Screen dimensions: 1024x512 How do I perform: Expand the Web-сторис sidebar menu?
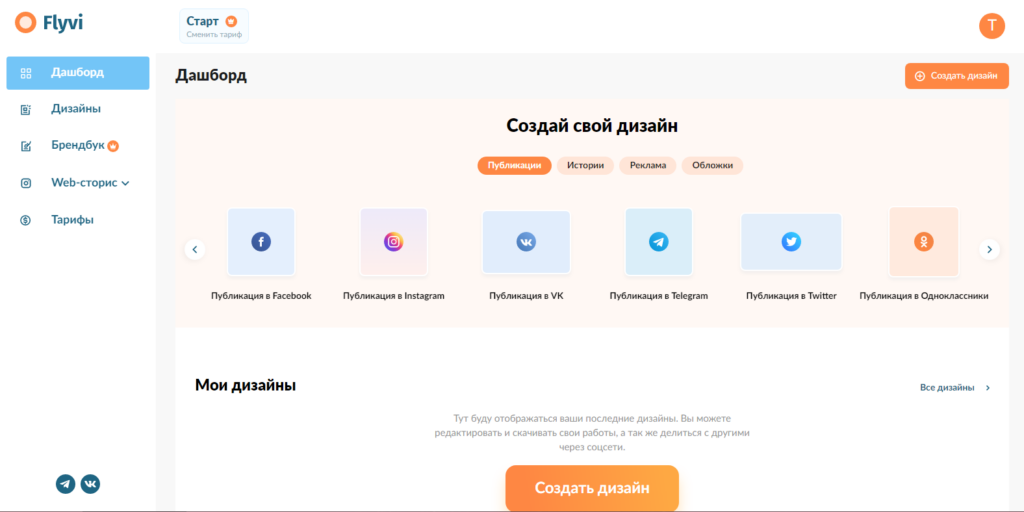(90, 183)
